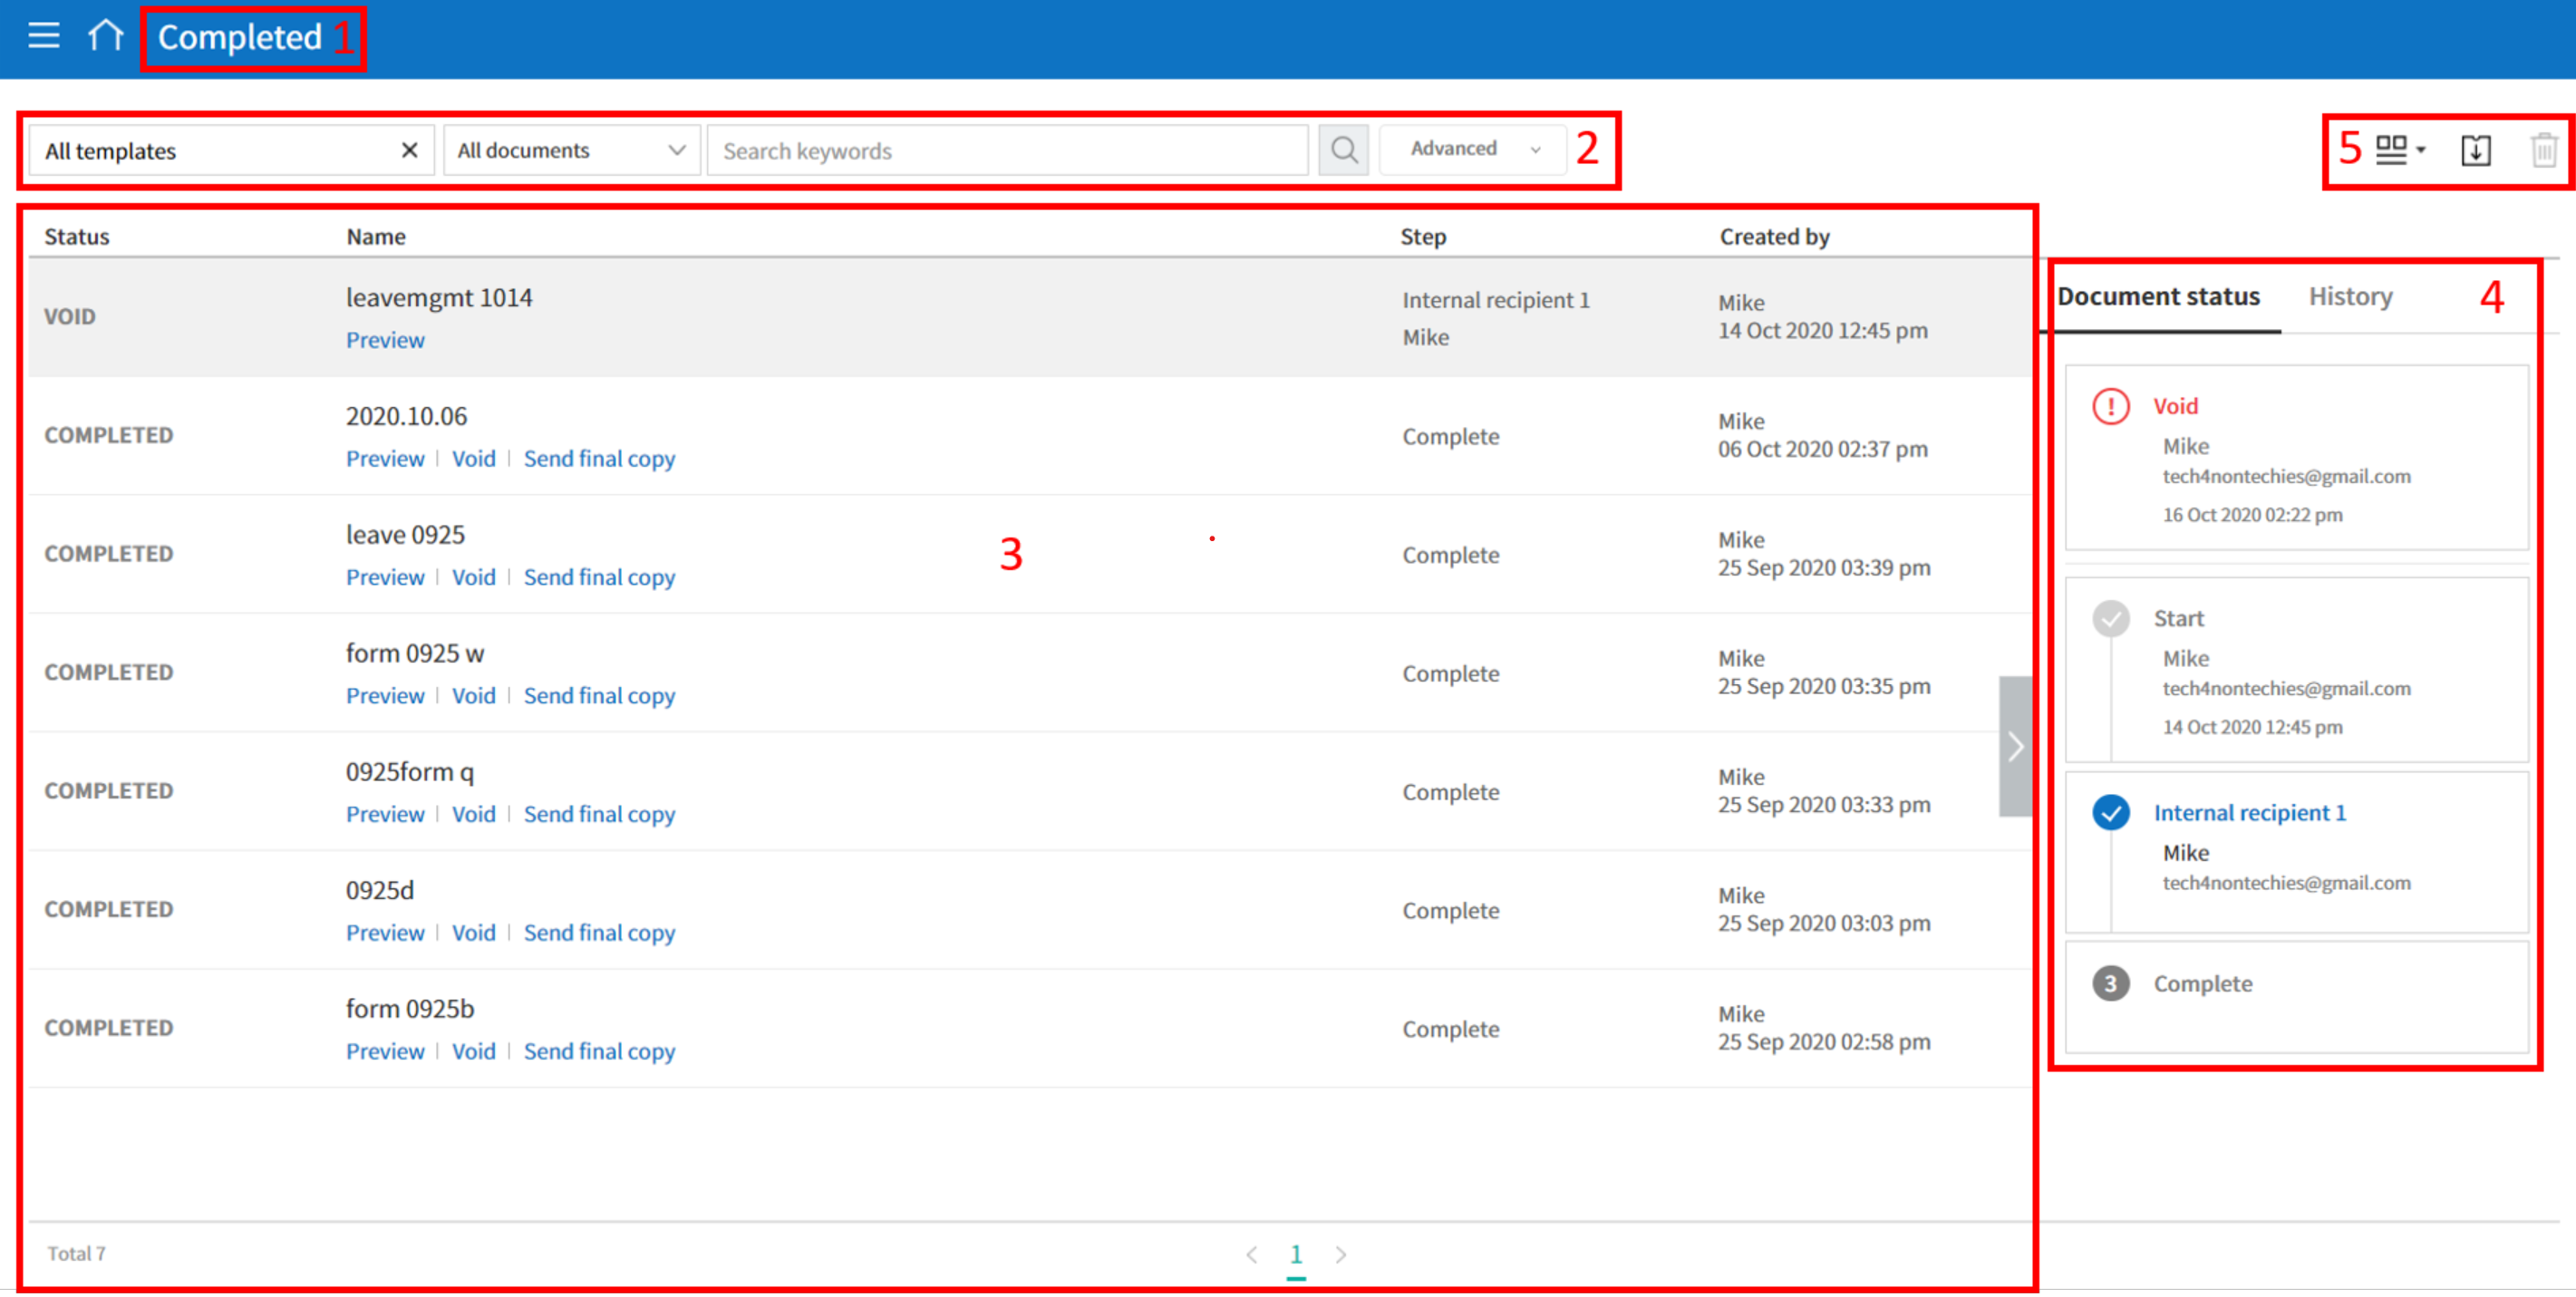
Task: Go to the home page icon
Action: (x=105, y=36)
